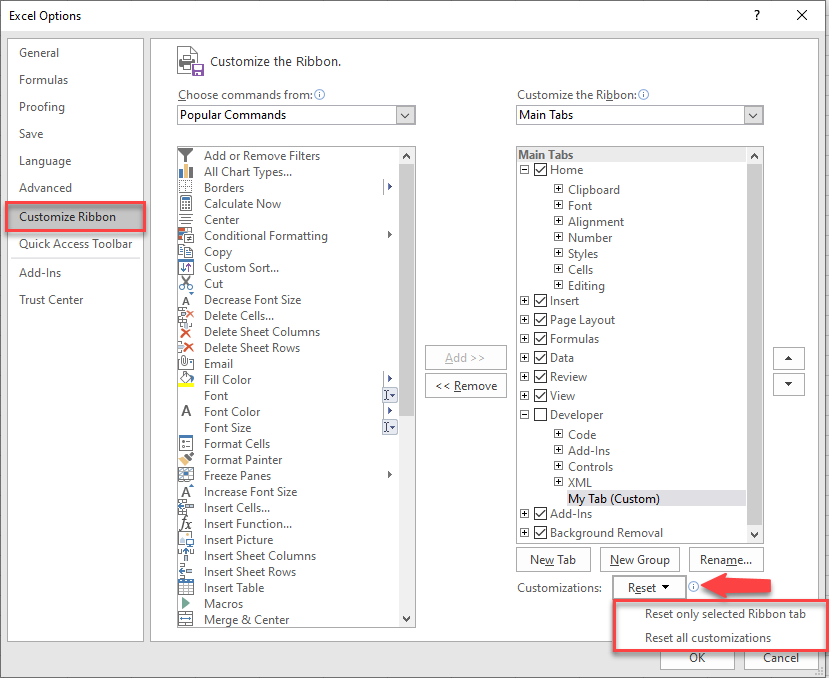Uncheck the Home tab checkbox

[540, 170]
